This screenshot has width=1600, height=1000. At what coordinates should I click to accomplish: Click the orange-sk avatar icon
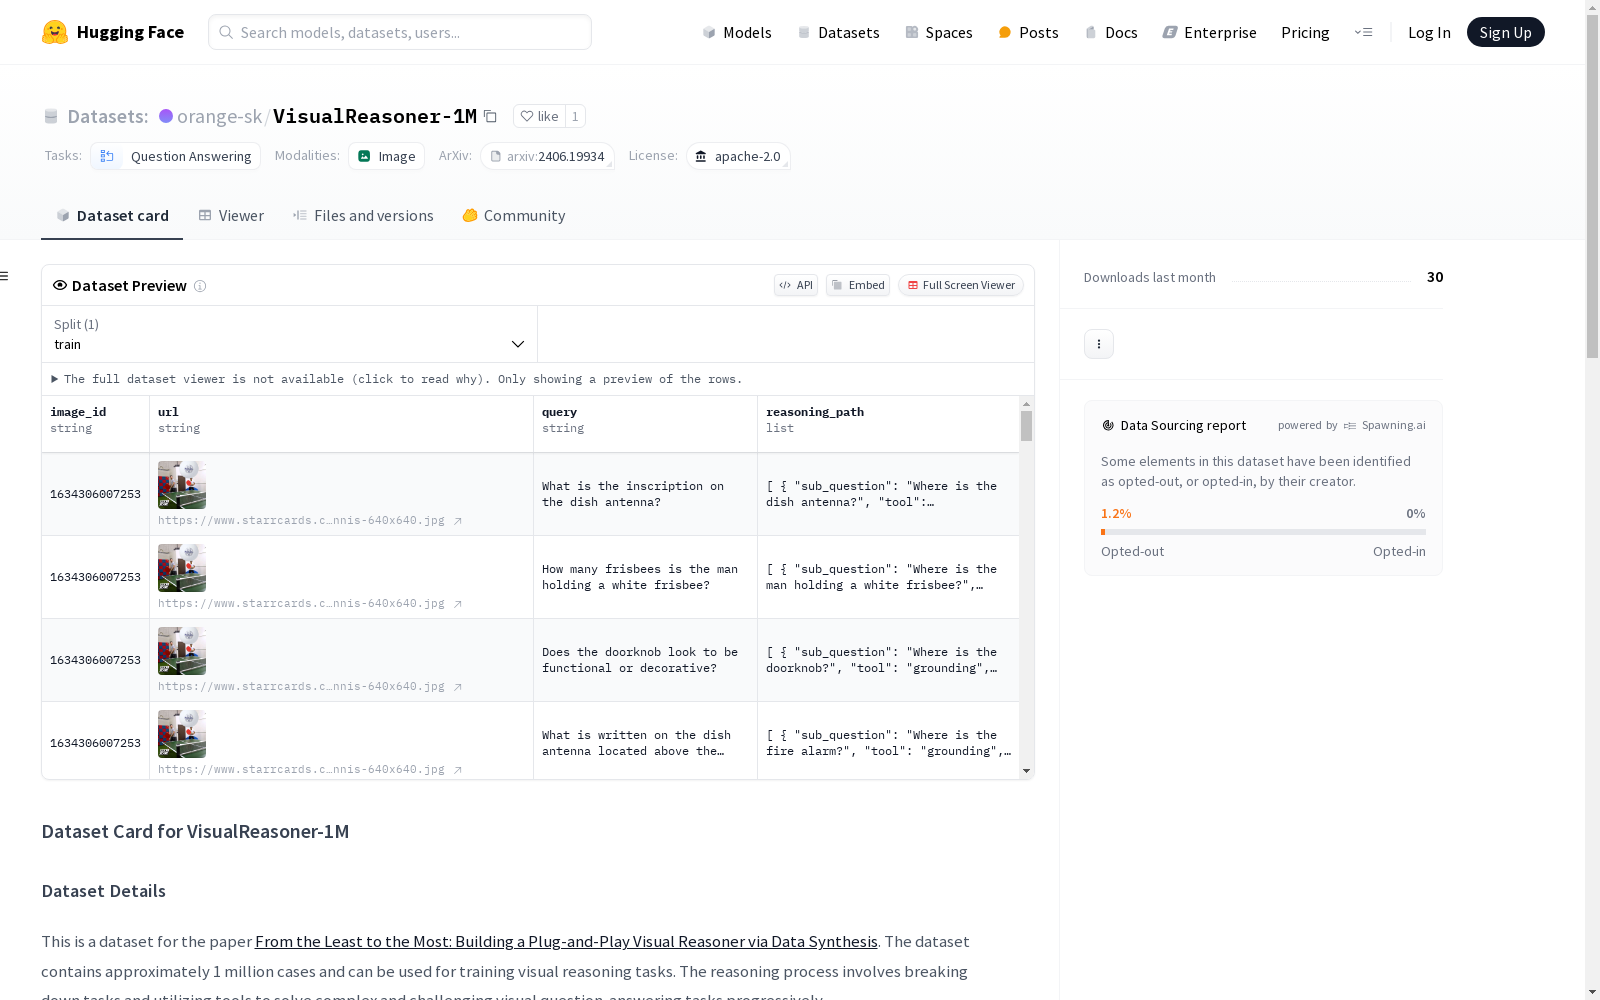[166, 116]
